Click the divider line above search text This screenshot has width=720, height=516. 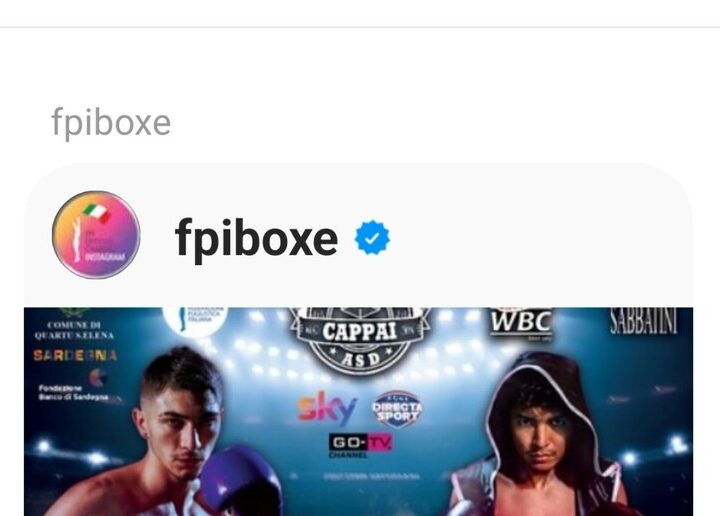coord(360,27)
